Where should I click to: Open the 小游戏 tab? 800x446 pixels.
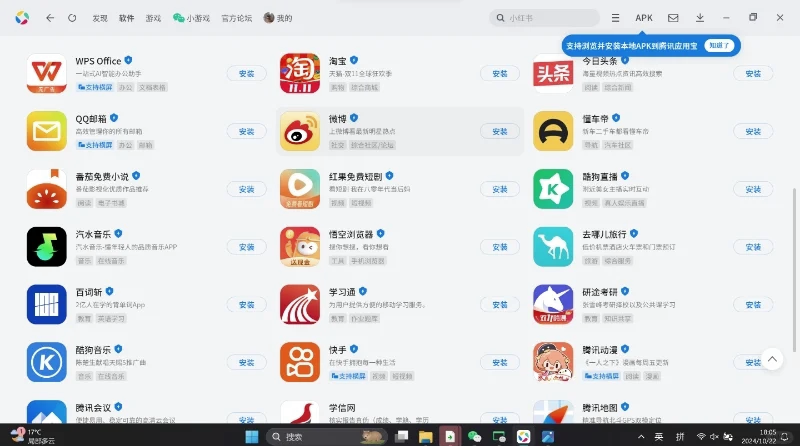(191, 18)
